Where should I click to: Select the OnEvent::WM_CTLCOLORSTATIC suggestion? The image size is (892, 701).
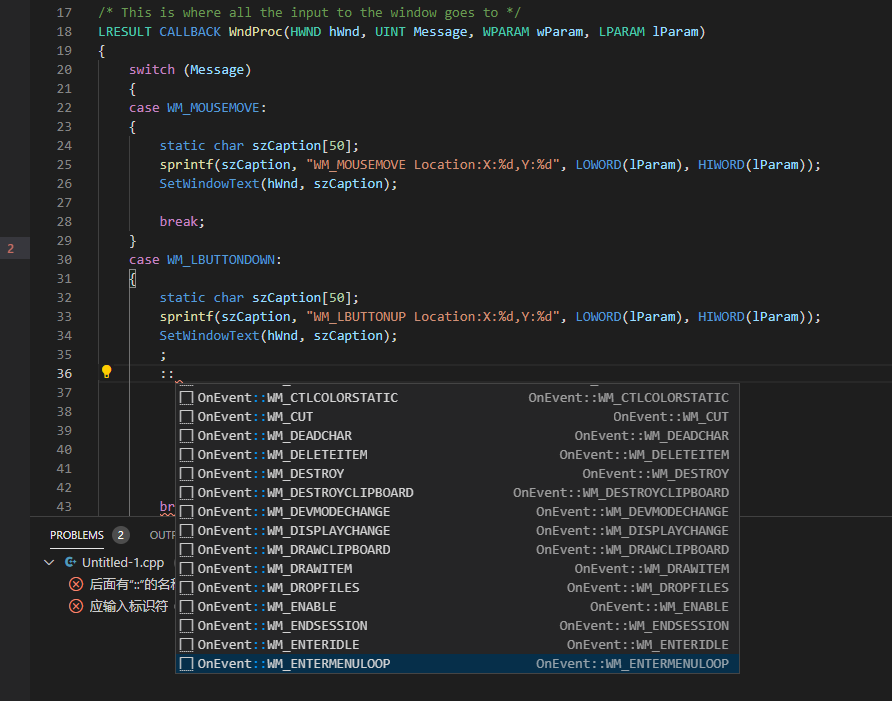pos(457,398)
